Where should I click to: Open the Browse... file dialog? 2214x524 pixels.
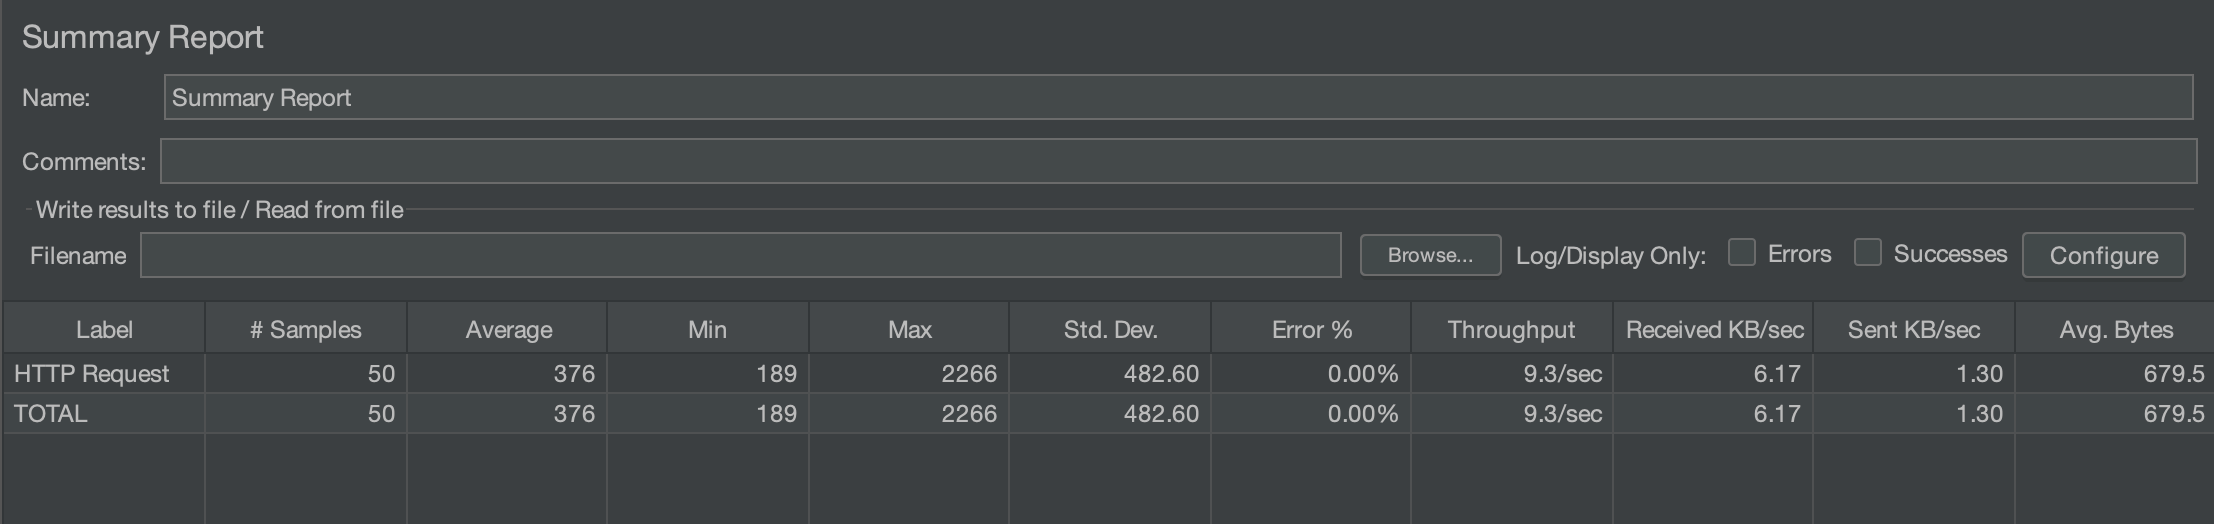(x=1430, y=255)
